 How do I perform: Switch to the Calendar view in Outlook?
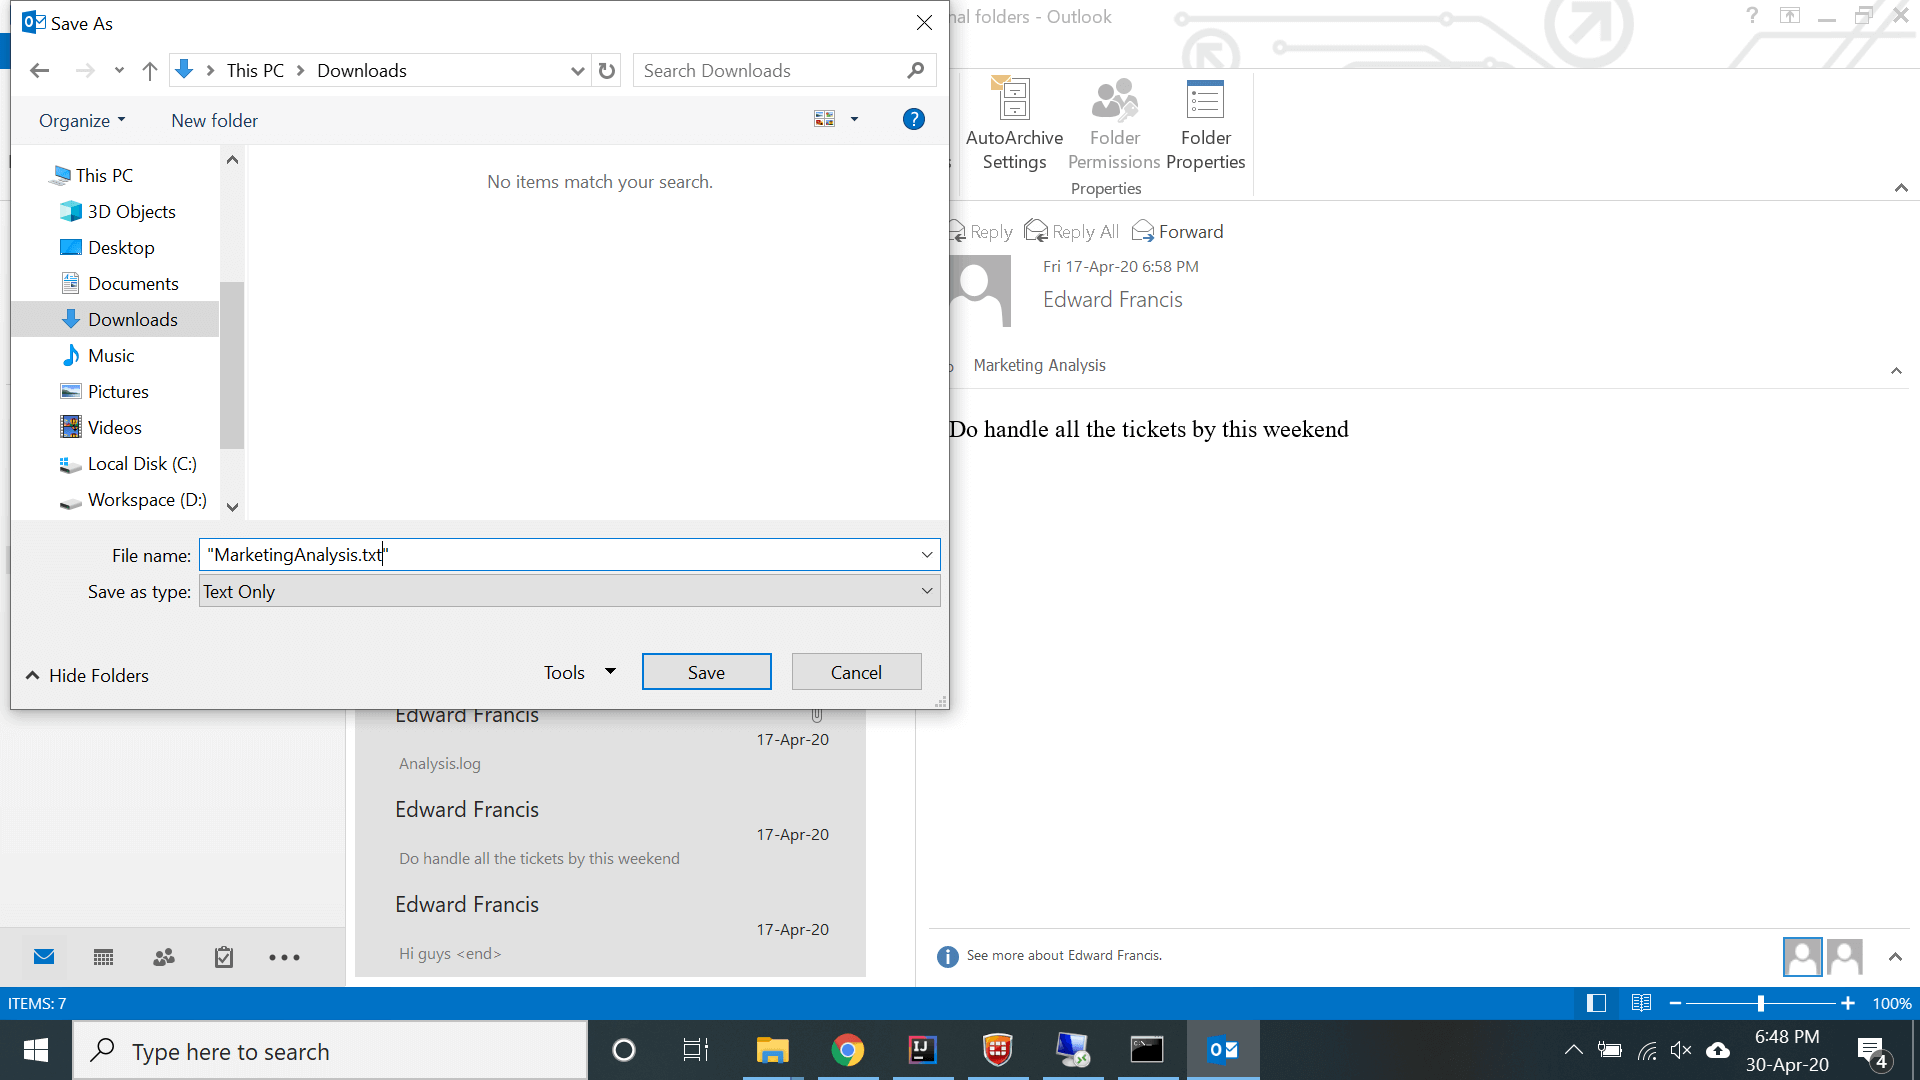coord(103,957)
